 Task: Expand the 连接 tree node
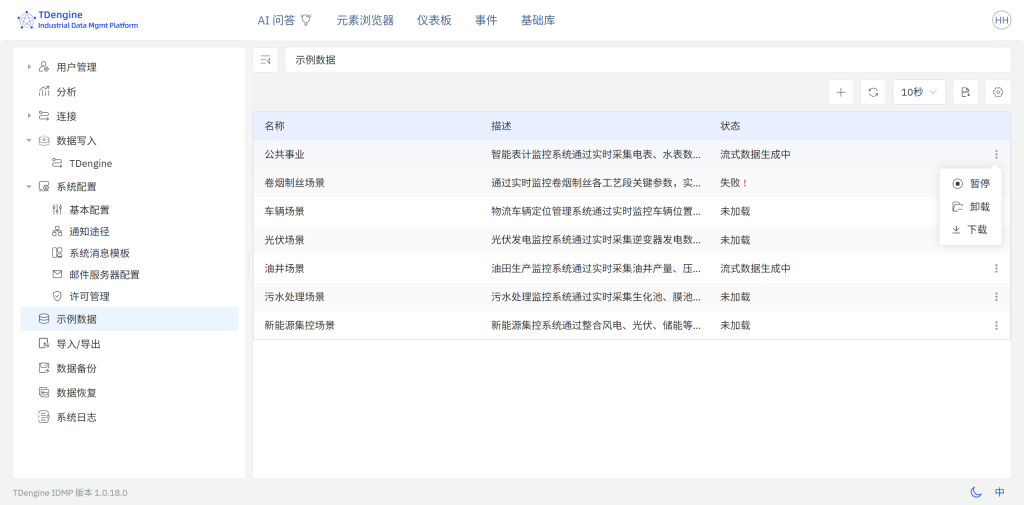click(29, 116)
